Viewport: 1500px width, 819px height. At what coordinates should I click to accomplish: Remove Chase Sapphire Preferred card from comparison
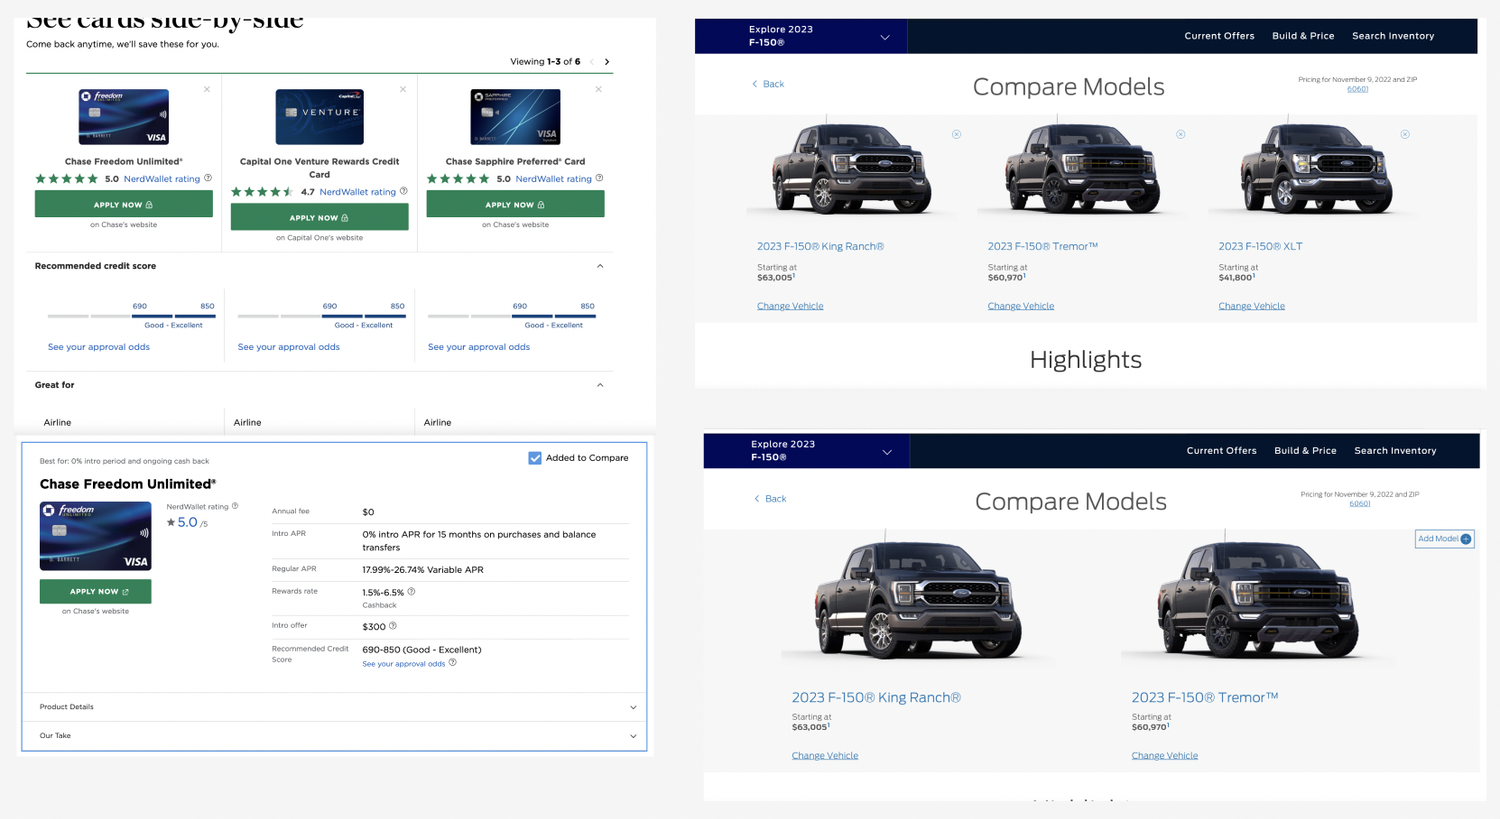point(599,89)
